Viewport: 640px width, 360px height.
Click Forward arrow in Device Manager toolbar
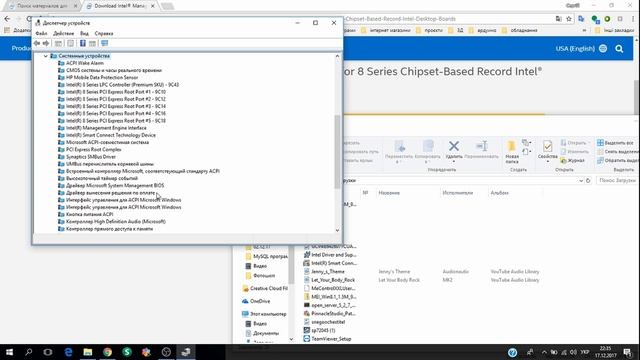tap(46, 43)
